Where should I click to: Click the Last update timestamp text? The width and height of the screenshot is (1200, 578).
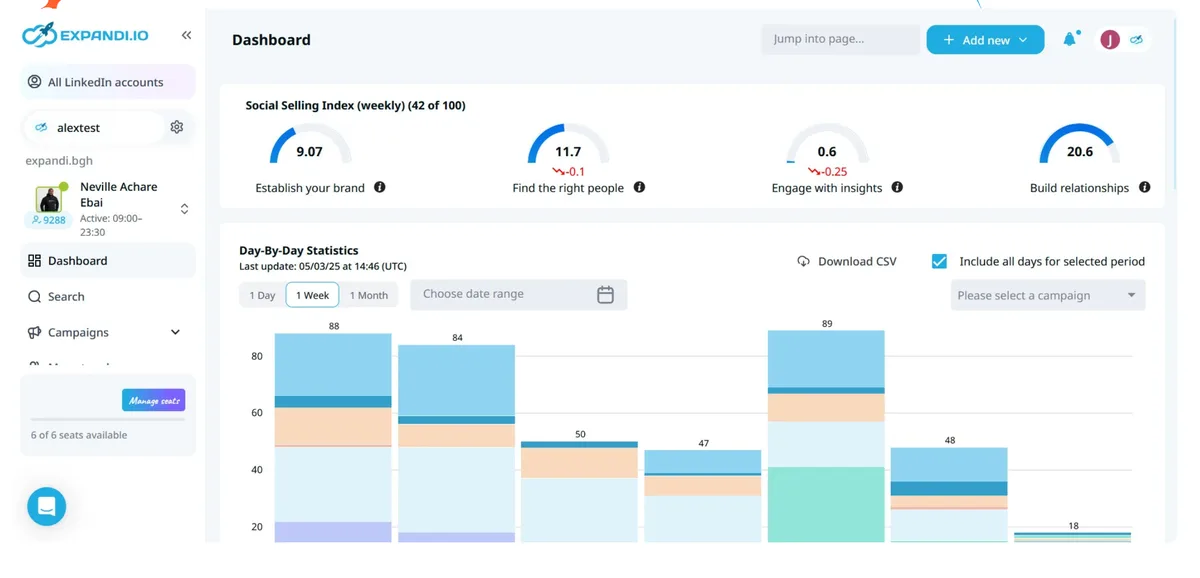tap(323, 266)
